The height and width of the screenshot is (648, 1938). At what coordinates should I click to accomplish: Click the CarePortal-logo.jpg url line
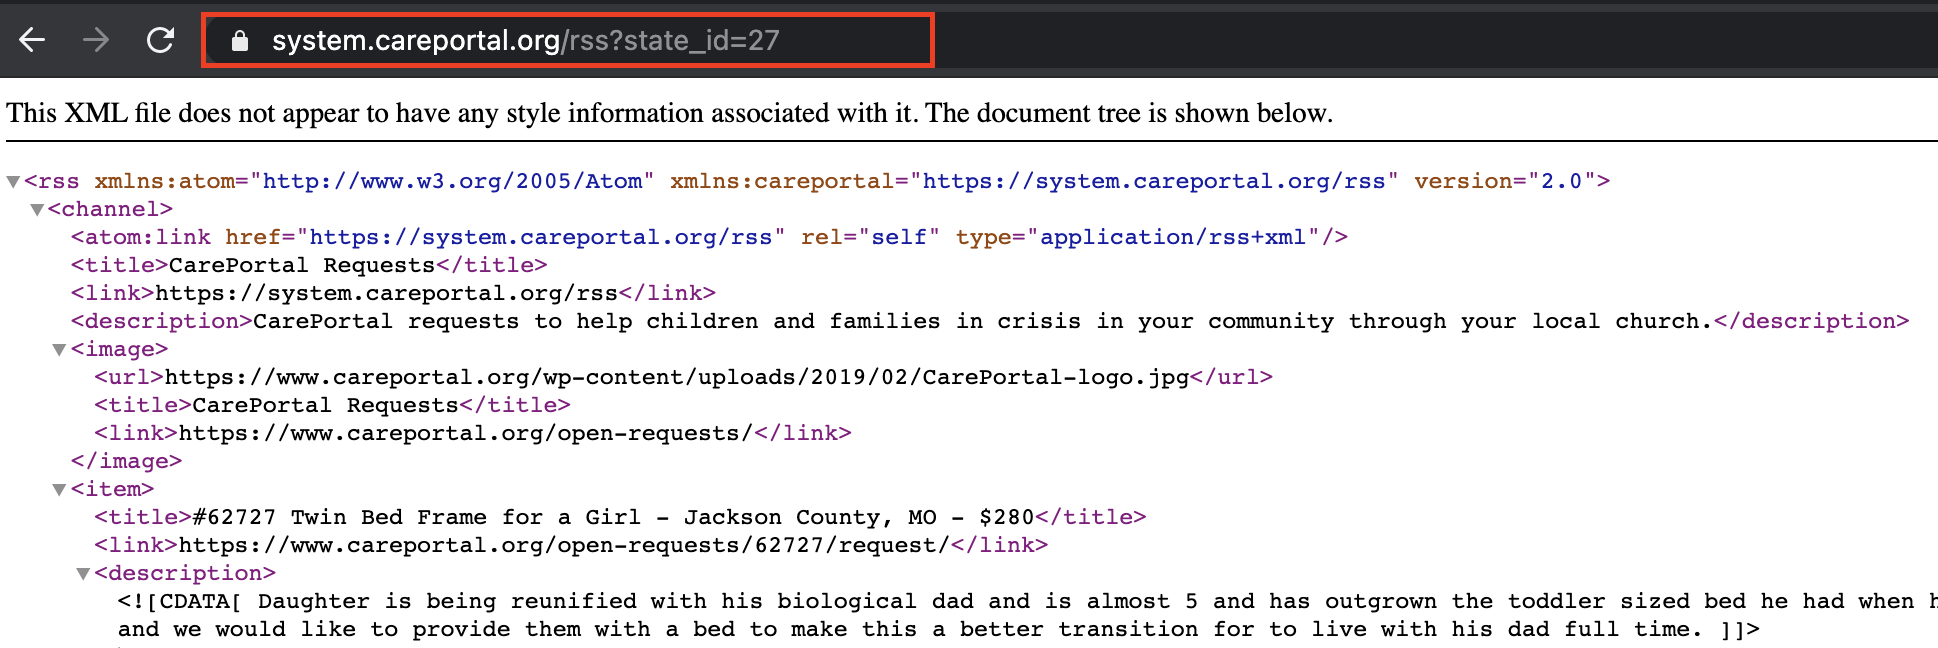[x=676, y=378]
